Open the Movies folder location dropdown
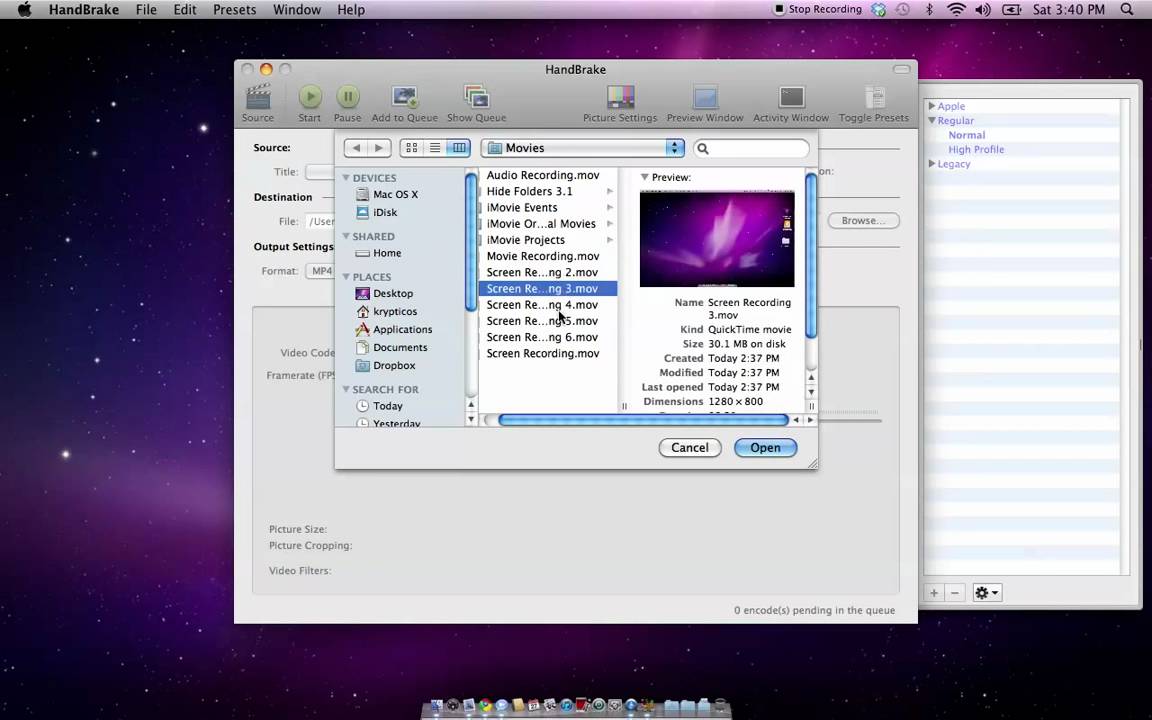This screenshot has height=720, width=1152. 583,148
